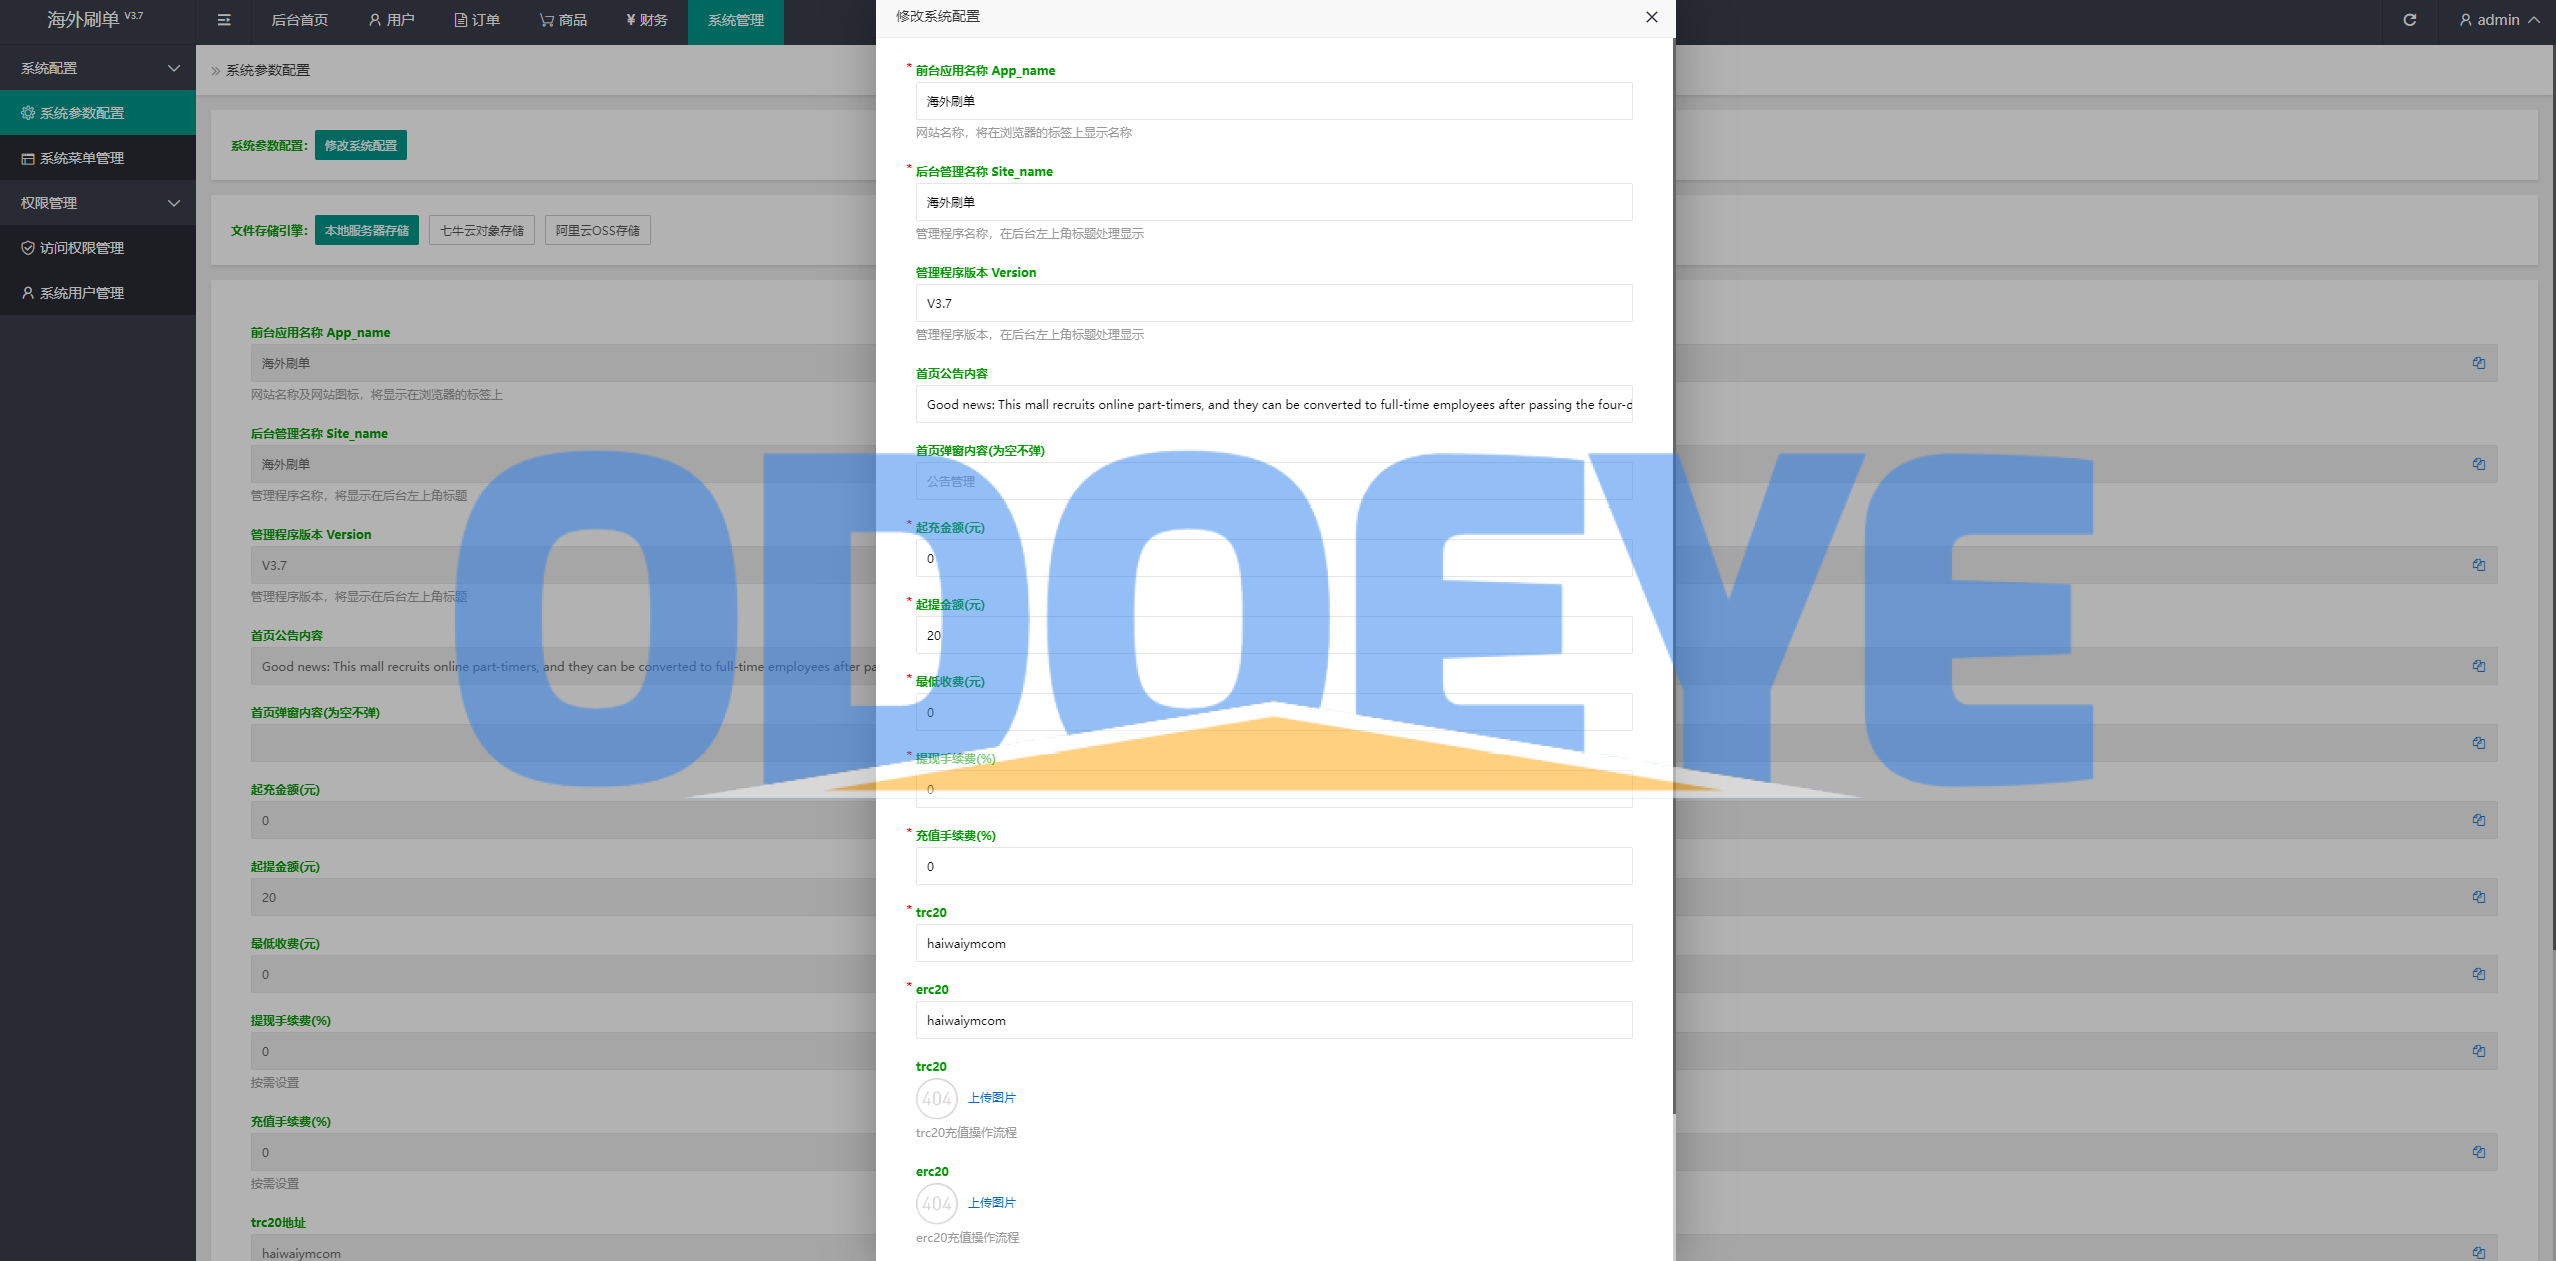The width and height of the screenshot is (2556, 1261).
Task: Select 阿里云OSS存储 storage engine
Action: 598,230
